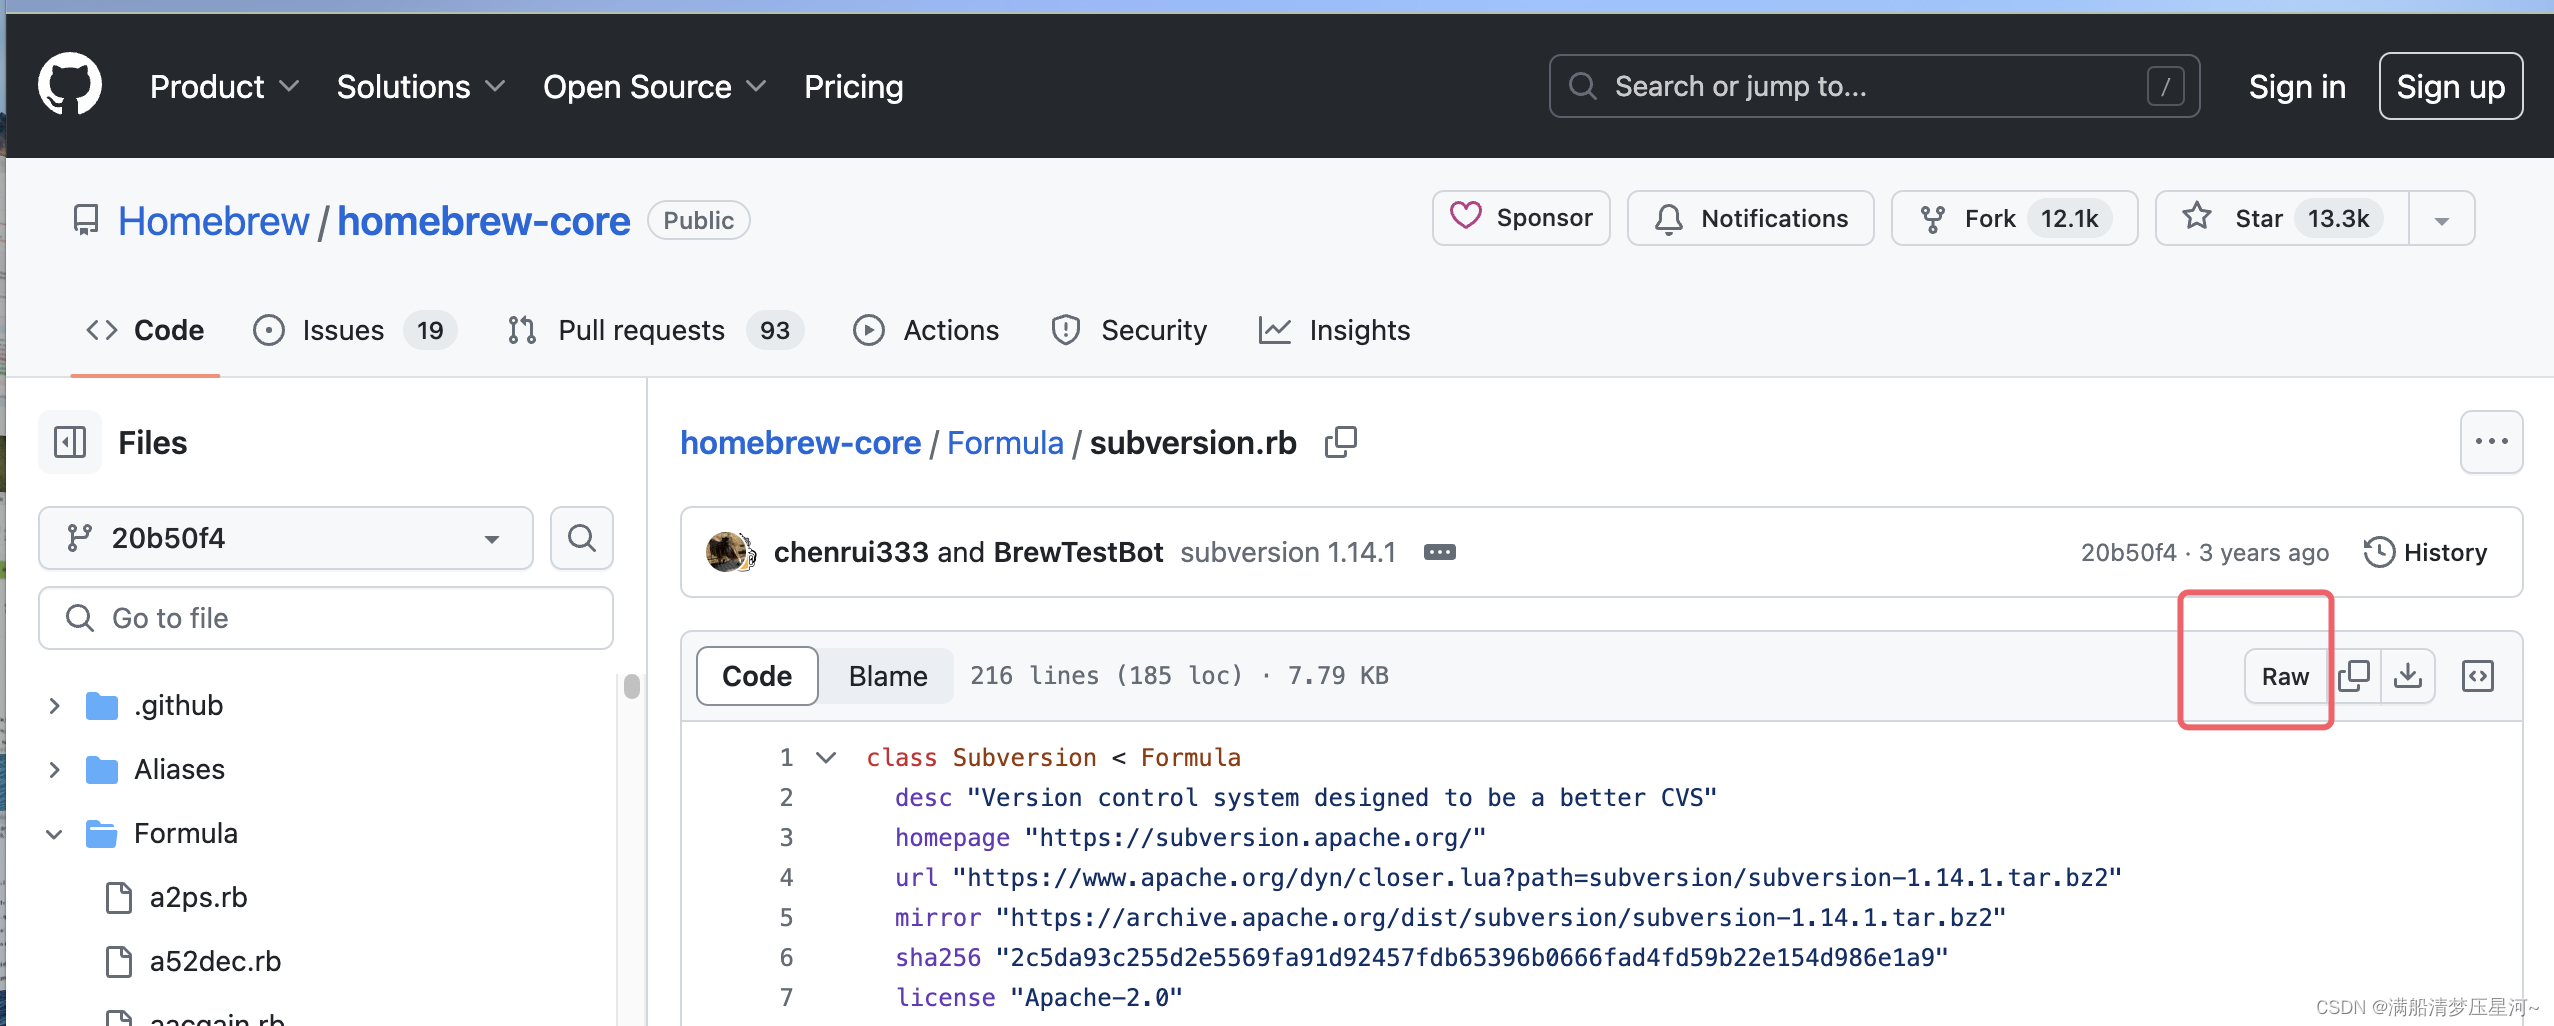This screenshot has height=1026, width=2554.
Task: Open the 20b50f4 branch selector dropdown
Action: pyautogui.click(x=285, y=538)
